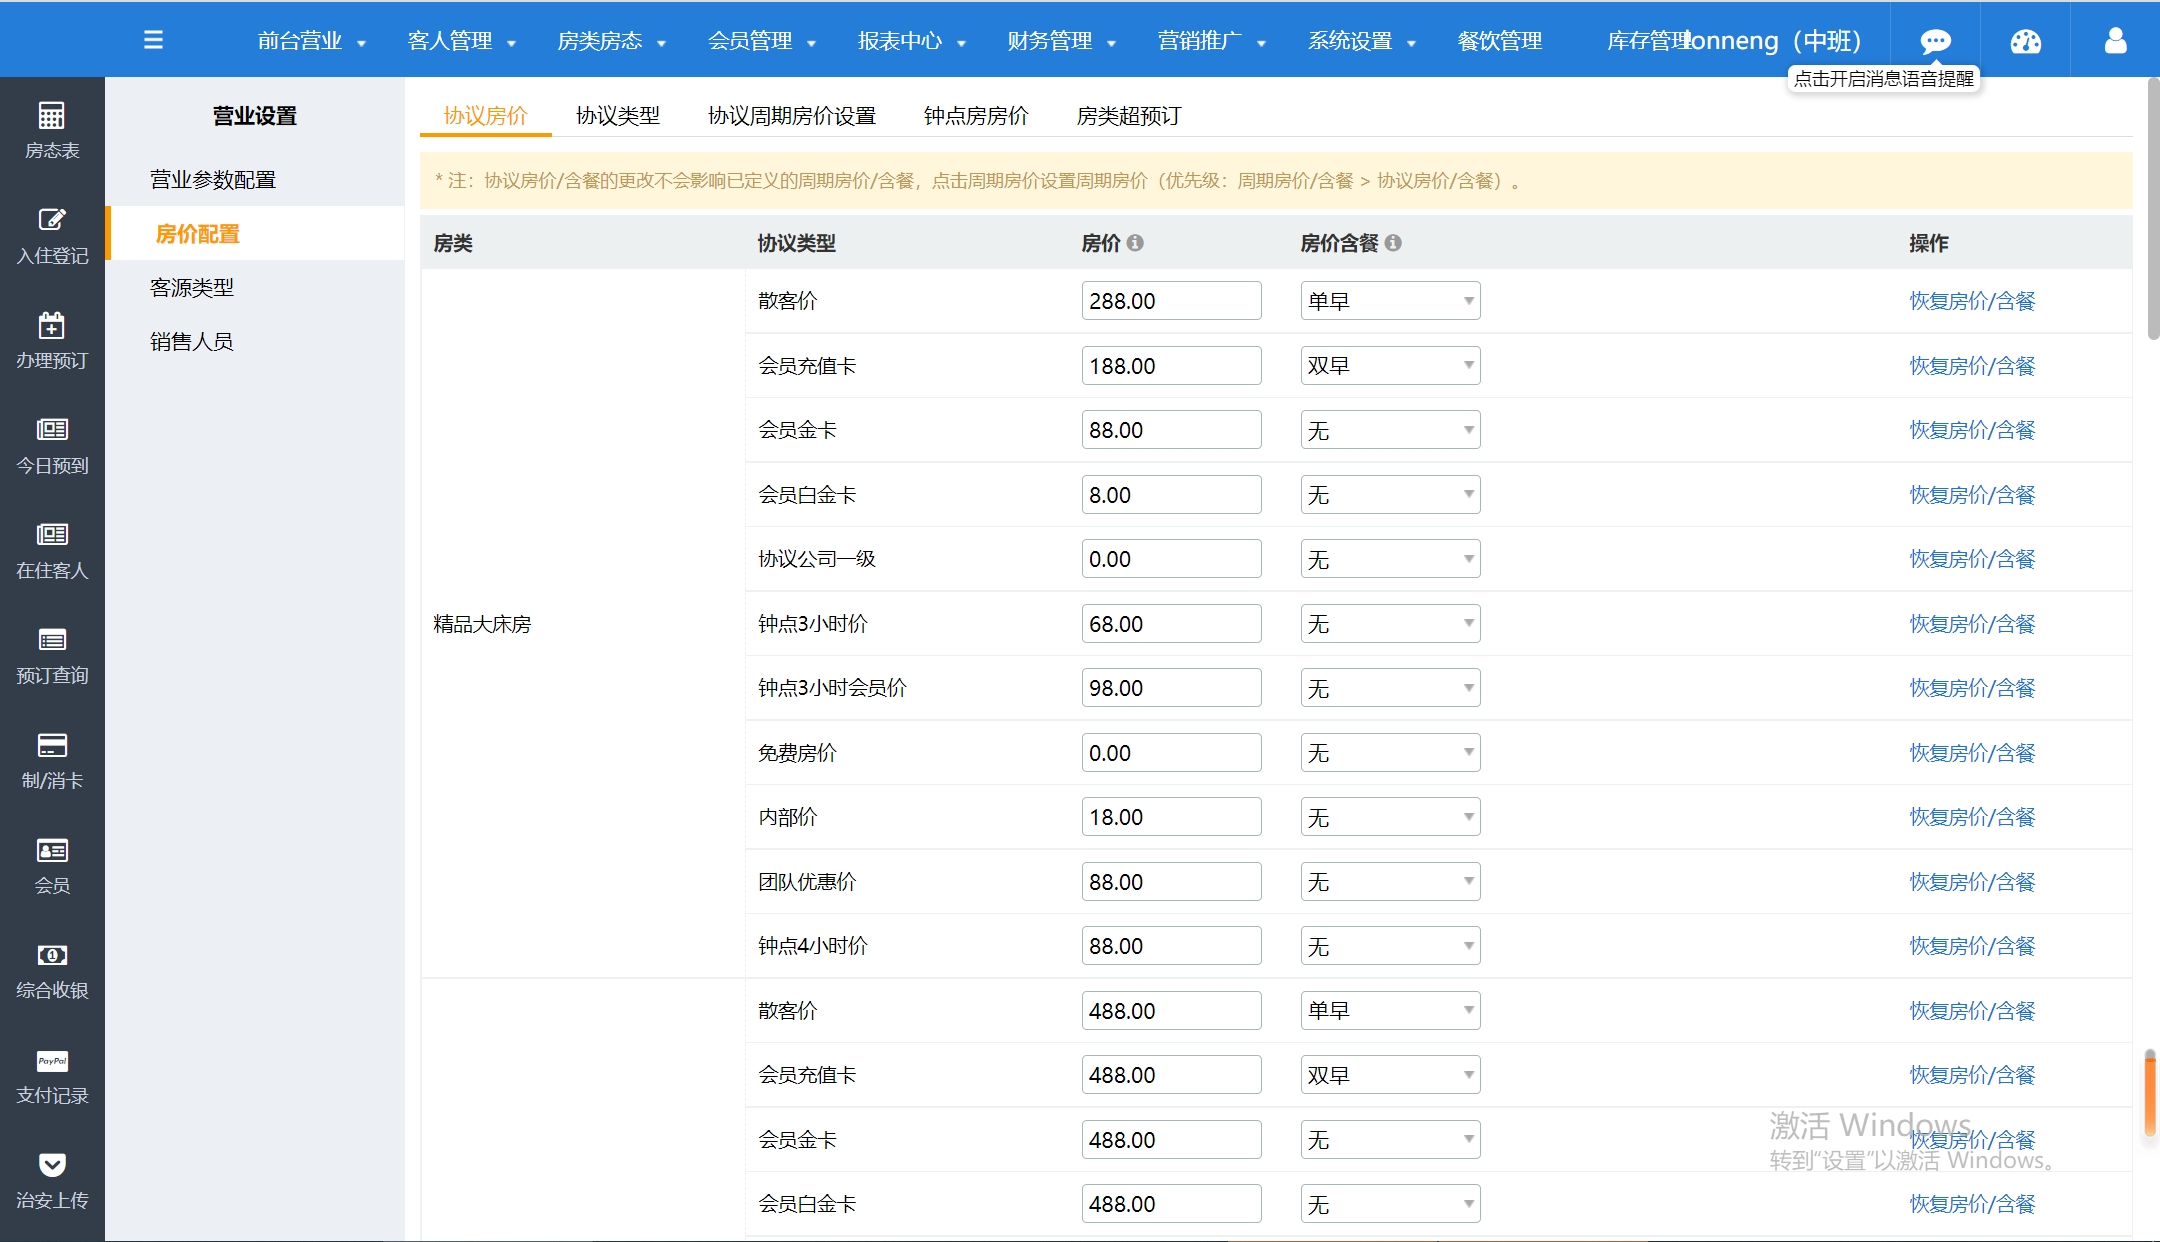Screen dimensions: 2160x1242
Task: Click the info icon beside 房价含餐 header
Action: [1393, 243]
